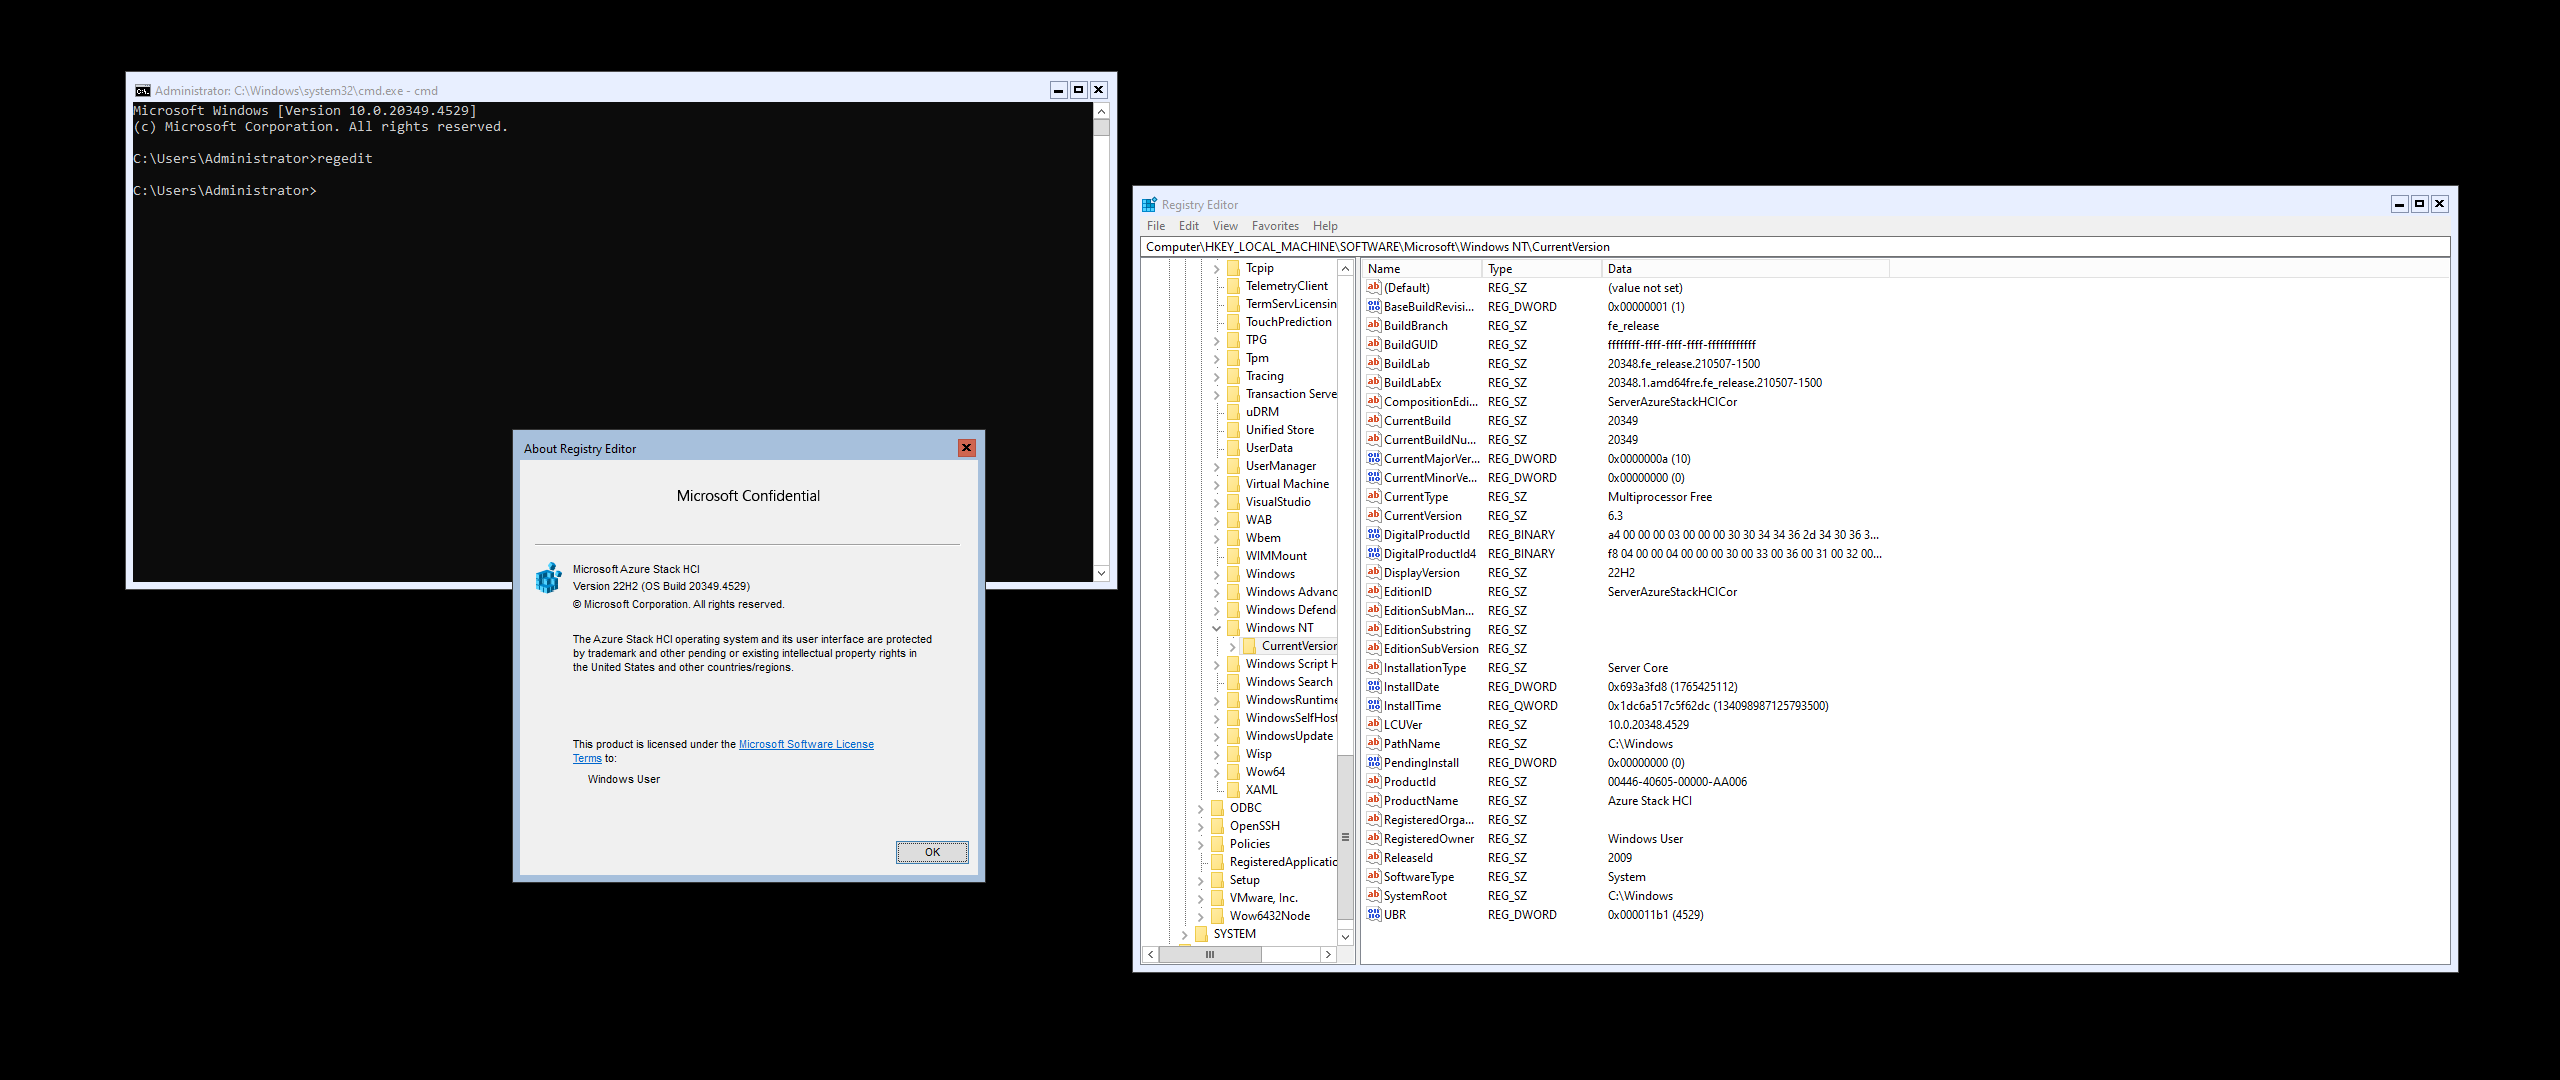Click the ProductName string value icon
The image size is (2560, 1080).
[1374, 801]
